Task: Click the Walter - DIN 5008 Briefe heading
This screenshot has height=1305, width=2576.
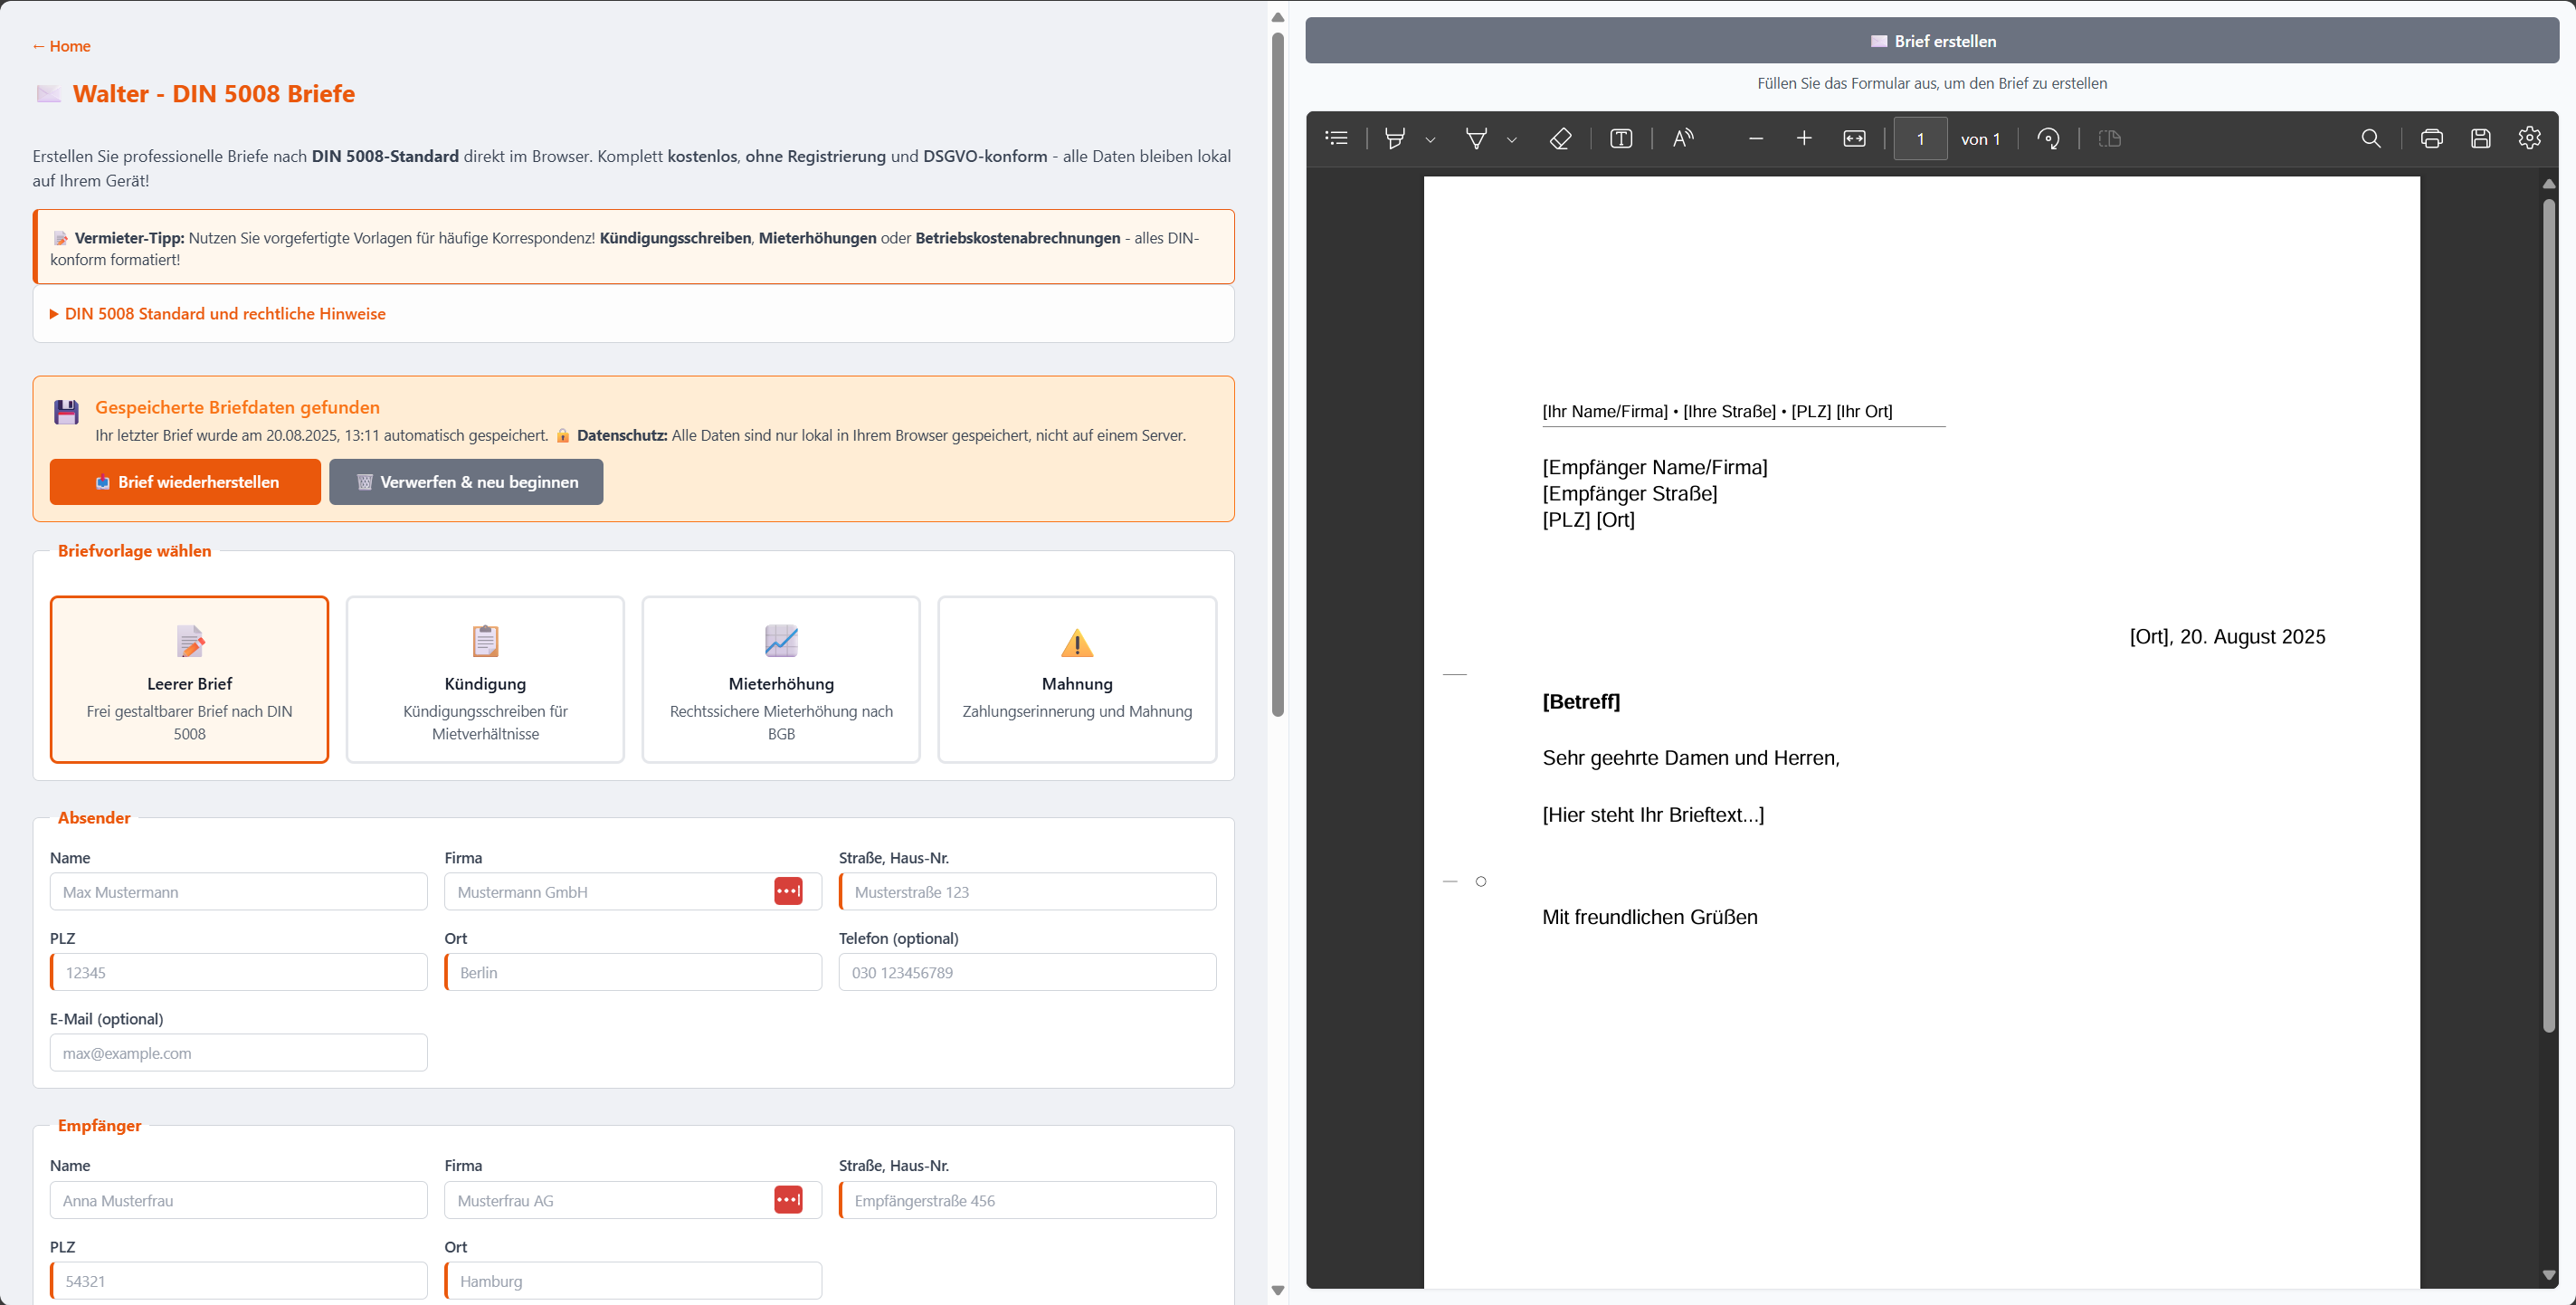Action: [214, 94]
